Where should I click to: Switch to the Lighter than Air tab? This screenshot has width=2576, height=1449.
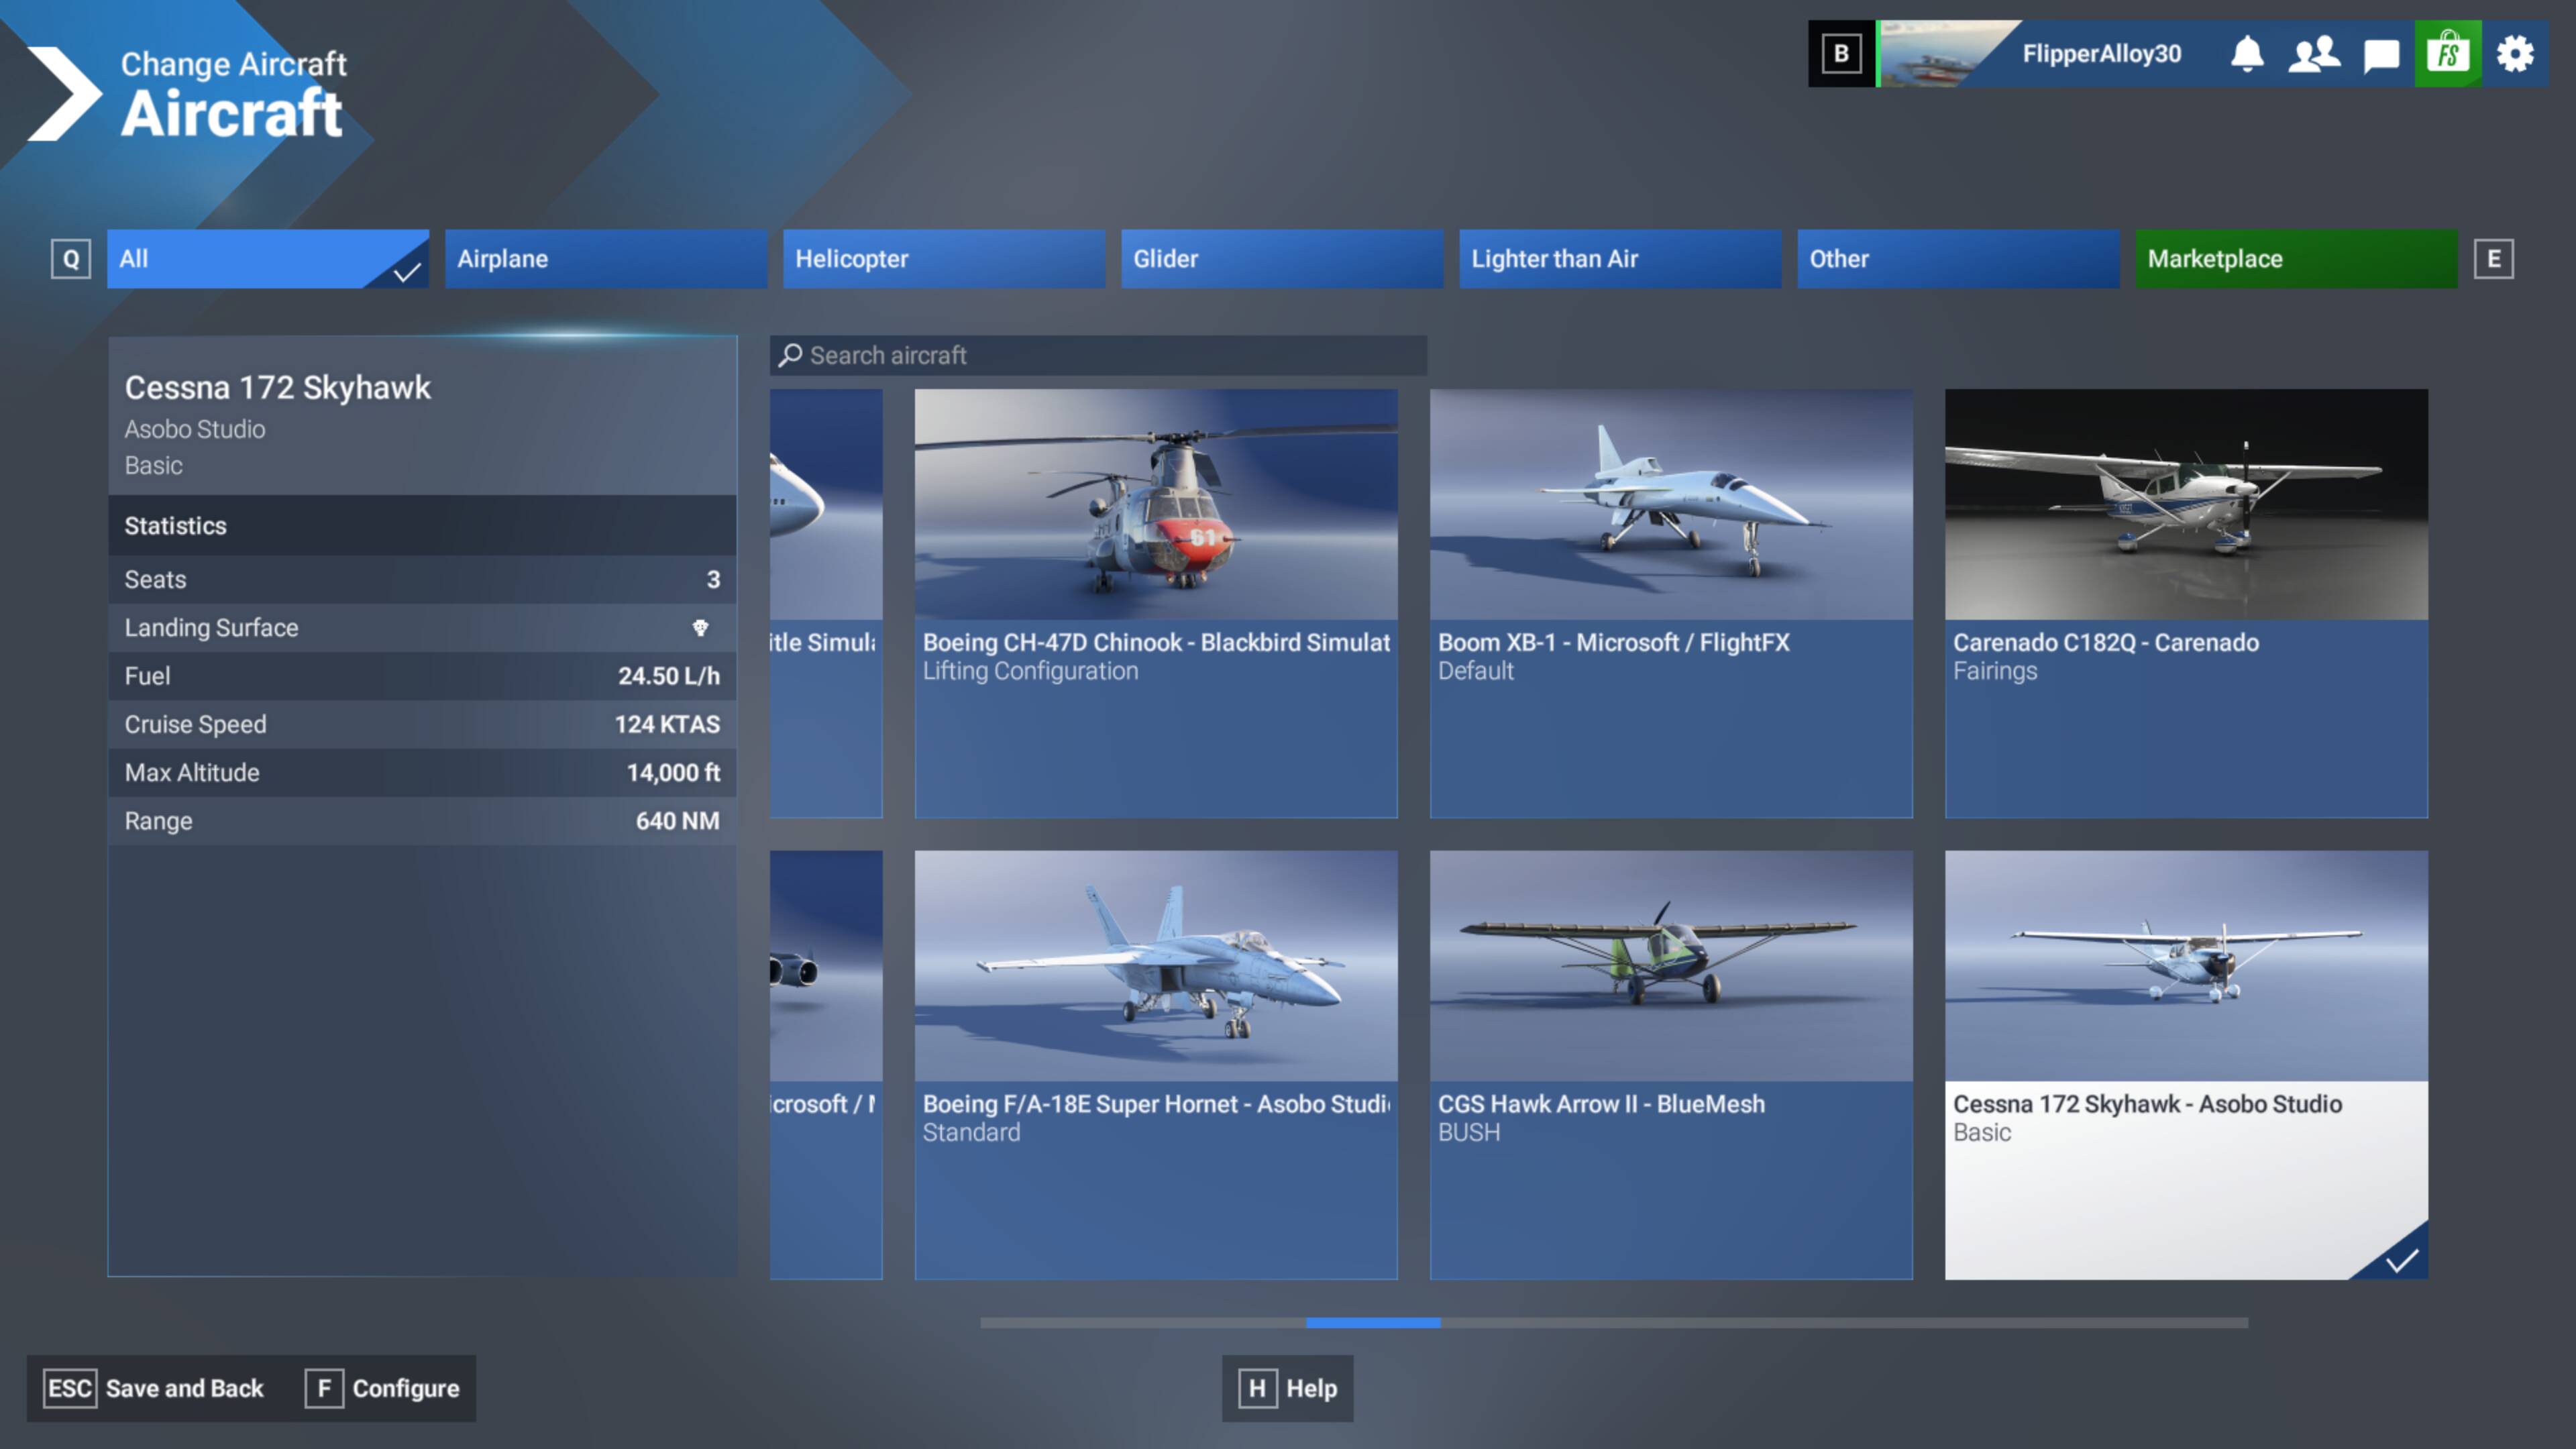click(x=1619, y=259)
